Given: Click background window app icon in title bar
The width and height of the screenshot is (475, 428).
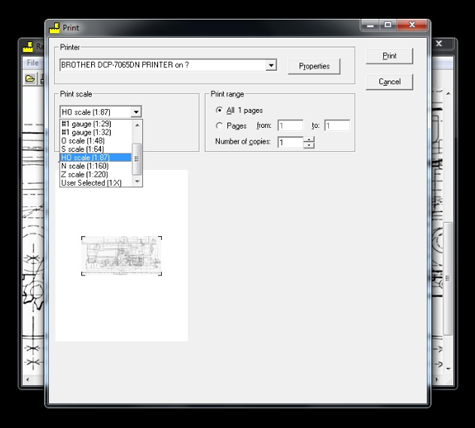Looking at the screenshot, I should (x=28, y=47).
